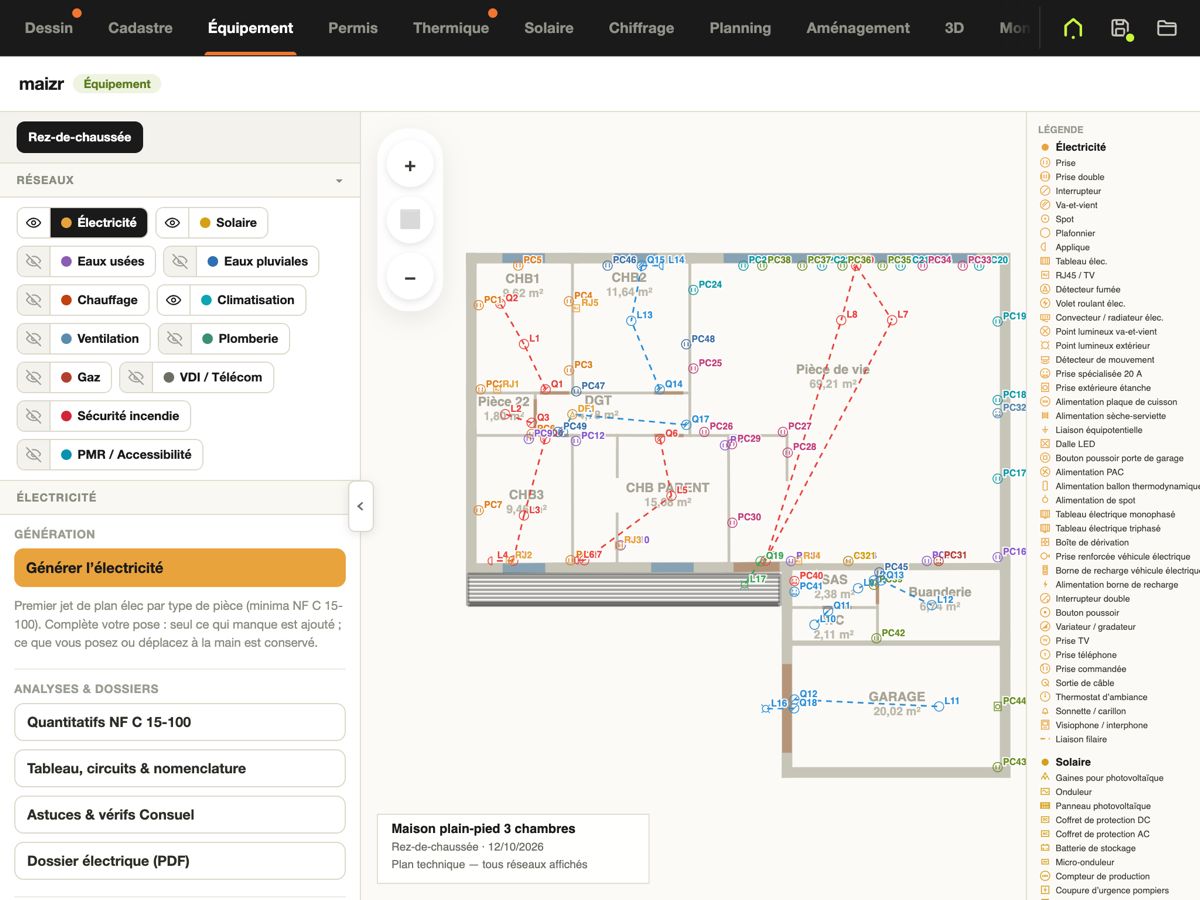Open Quantitatifs NF C 15-100

pyautogui.click(x=180, y=722)
